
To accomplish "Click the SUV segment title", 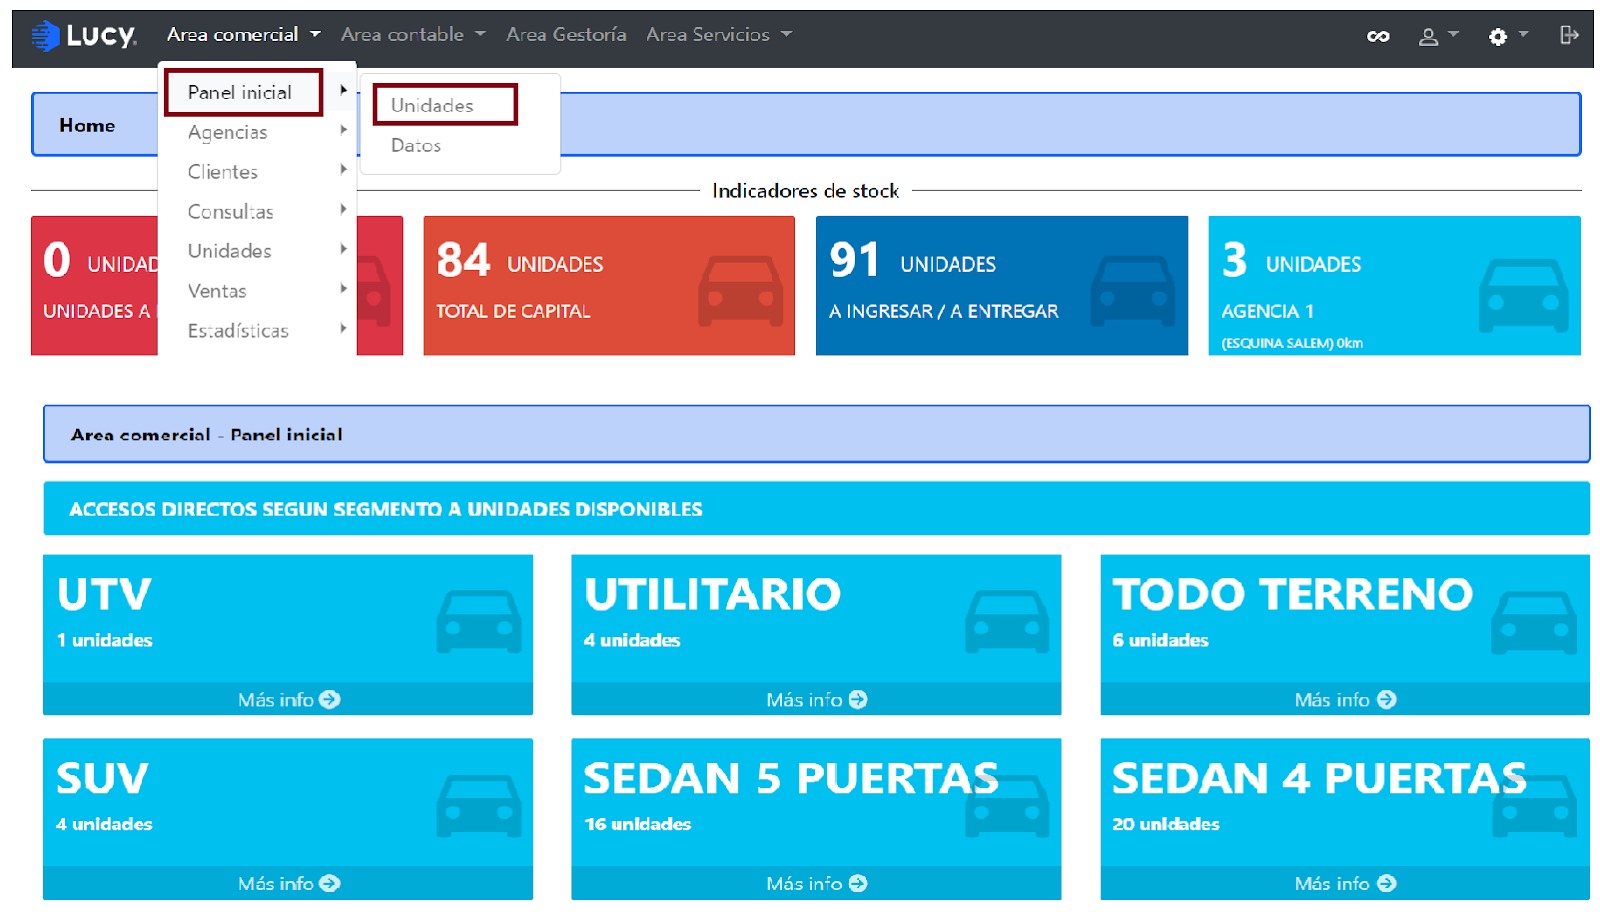I will pyautogui.click(x=102, y=779).
